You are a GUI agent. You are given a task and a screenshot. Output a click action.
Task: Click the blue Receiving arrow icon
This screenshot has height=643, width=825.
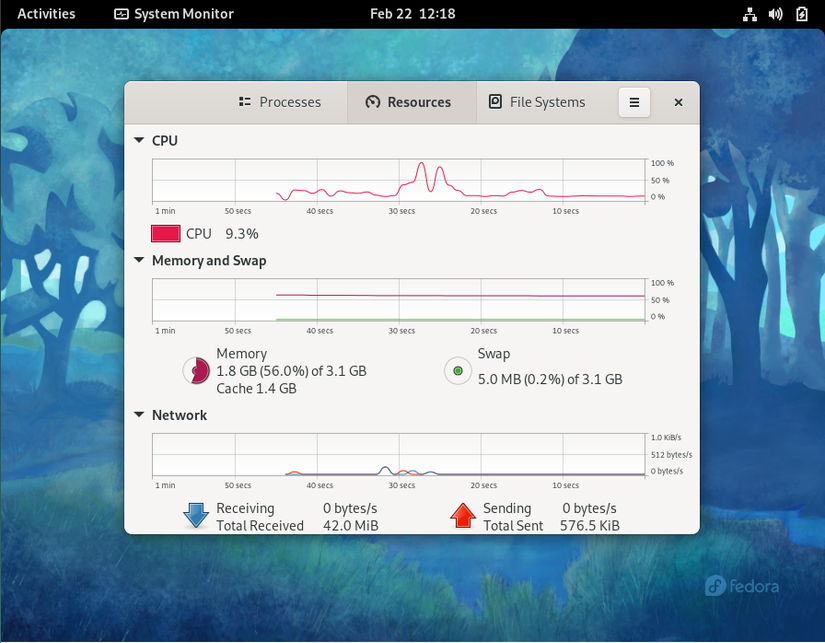[x=196, y=516]
